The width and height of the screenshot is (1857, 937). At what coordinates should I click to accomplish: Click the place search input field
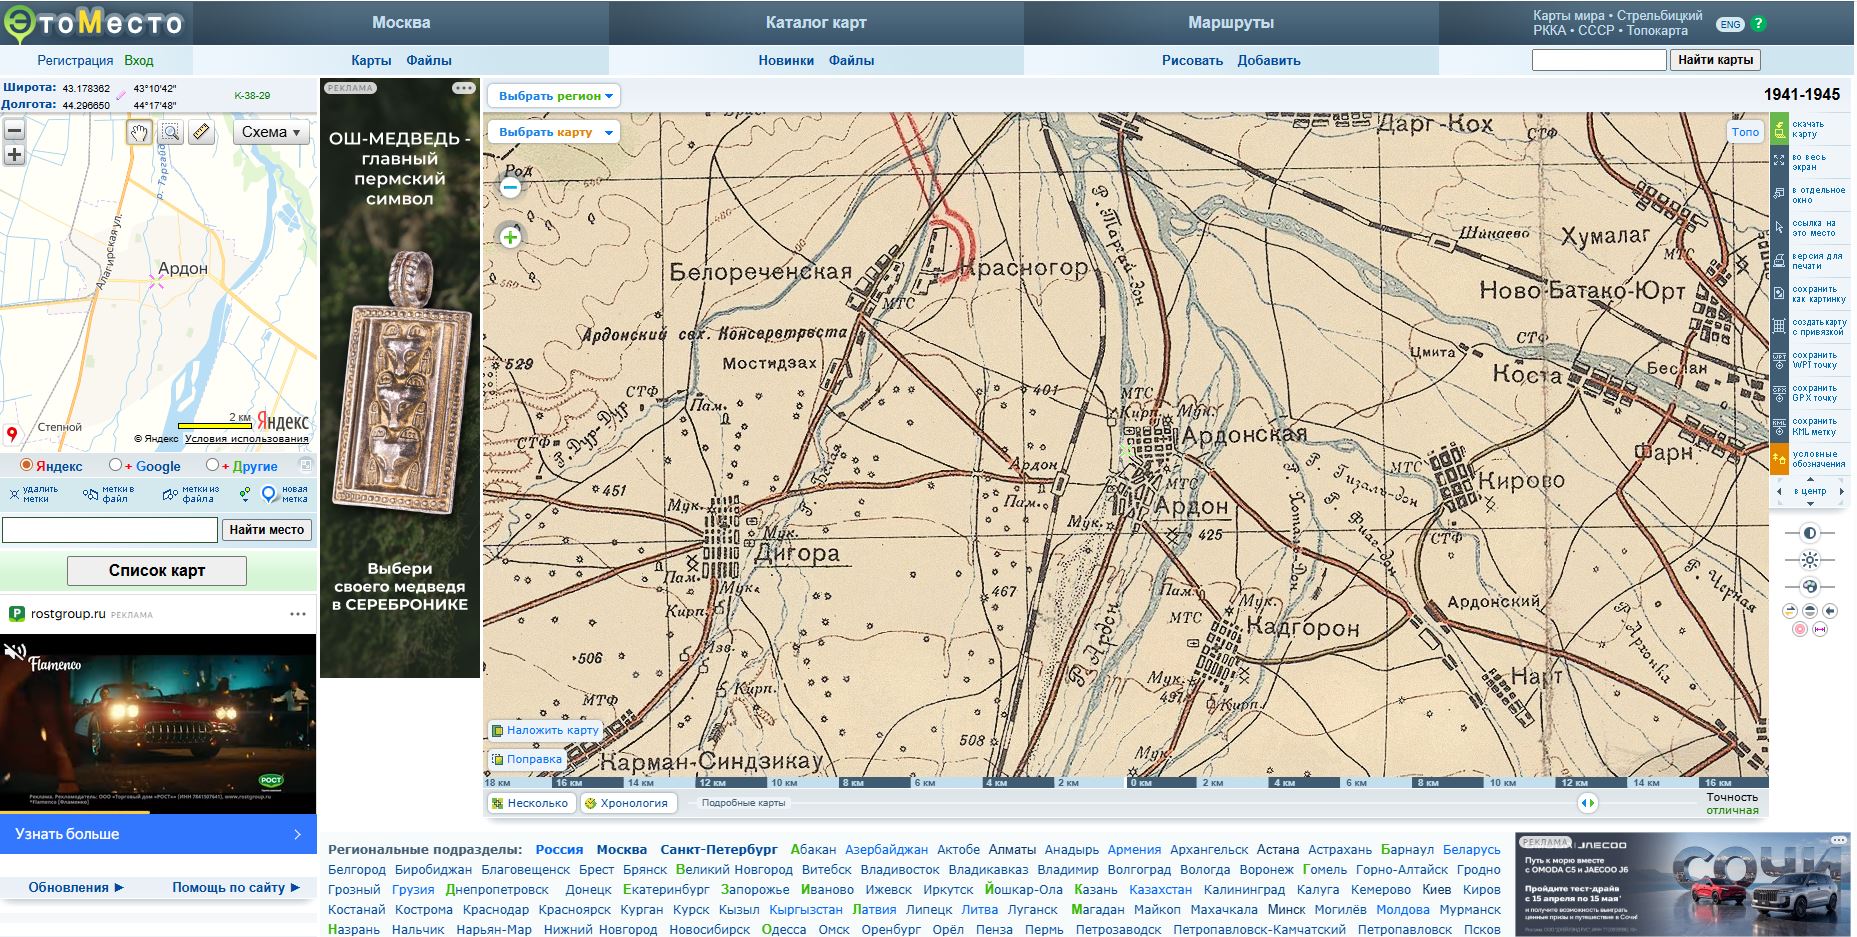pyautogui.click(x=110, y=530)
